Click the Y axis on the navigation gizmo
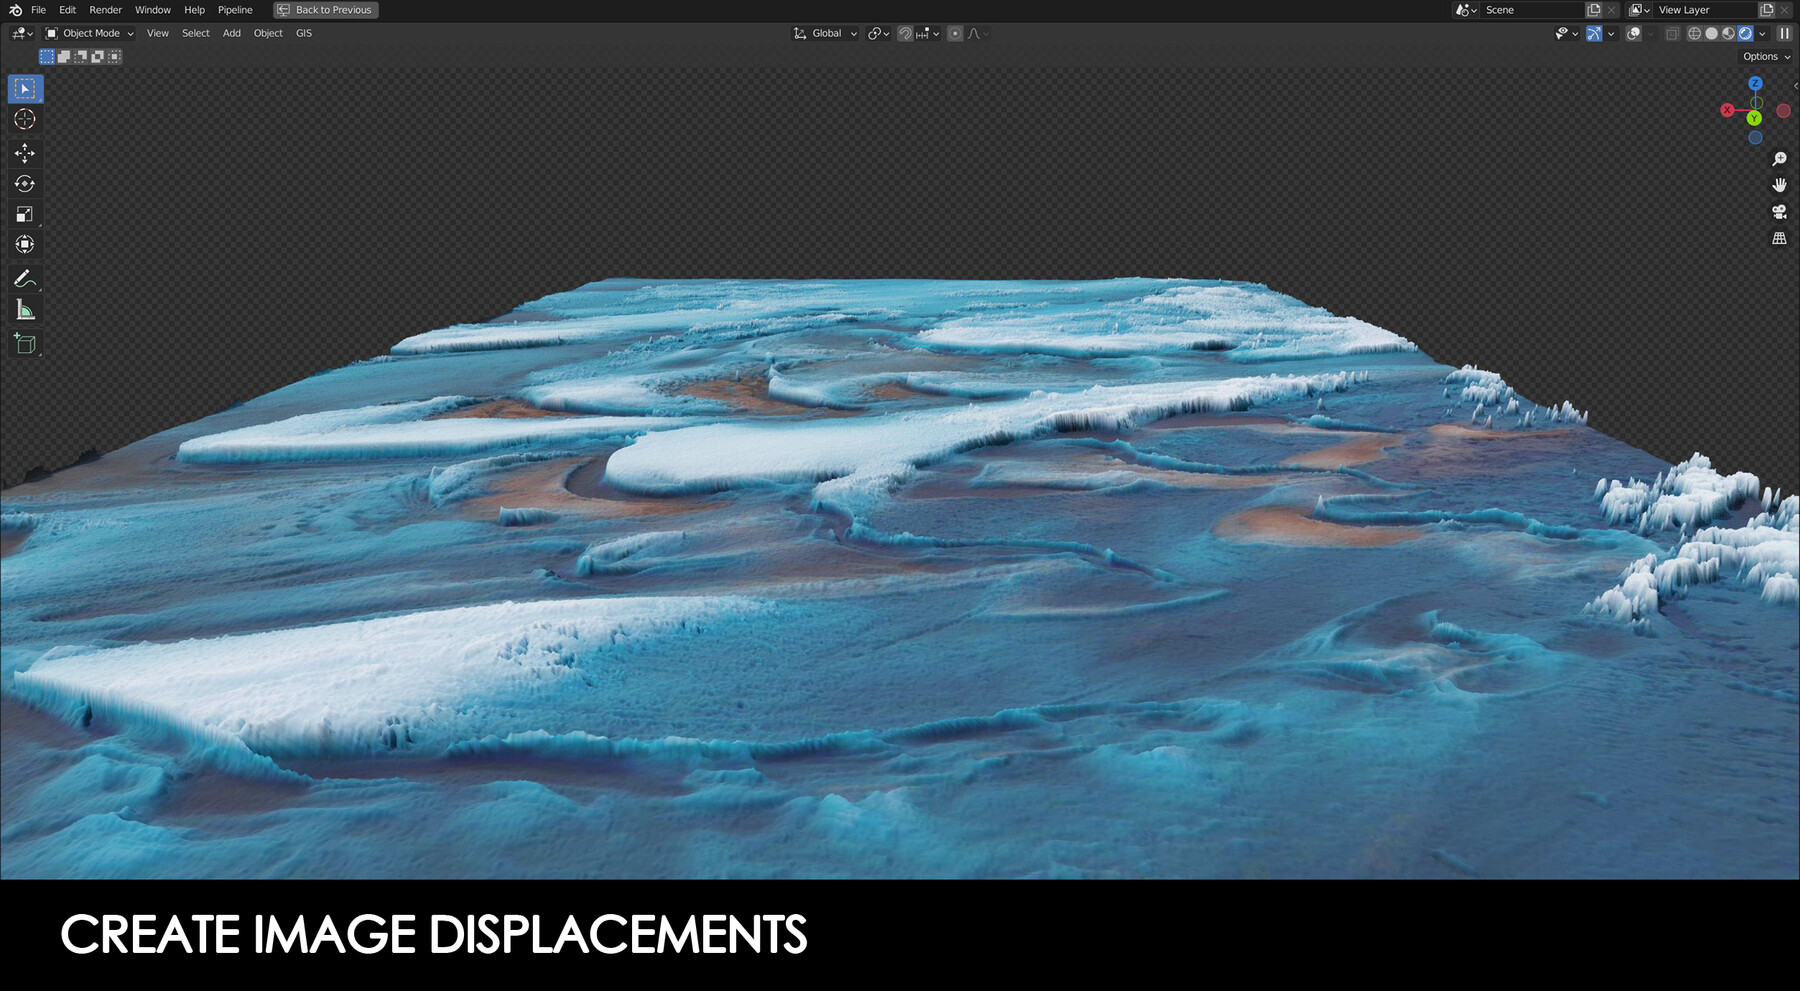The image size is (1800, 991). (1754, 117)
